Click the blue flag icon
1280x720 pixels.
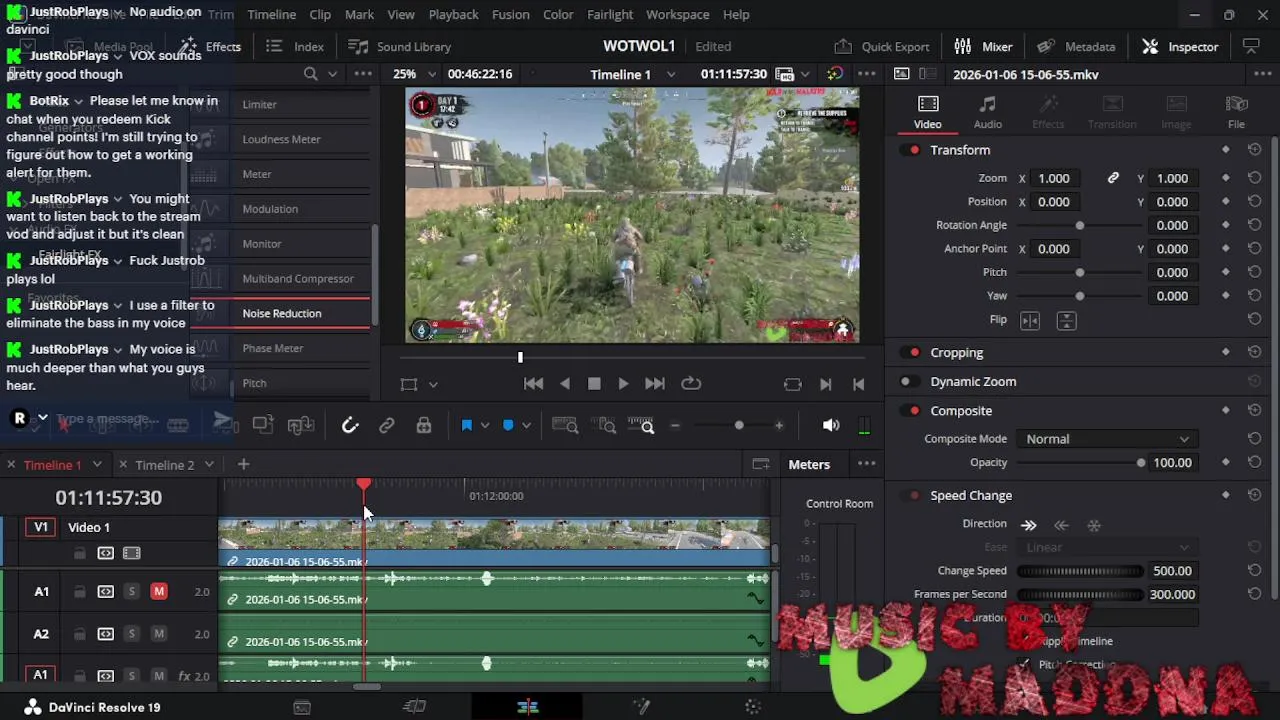point(466,426)
